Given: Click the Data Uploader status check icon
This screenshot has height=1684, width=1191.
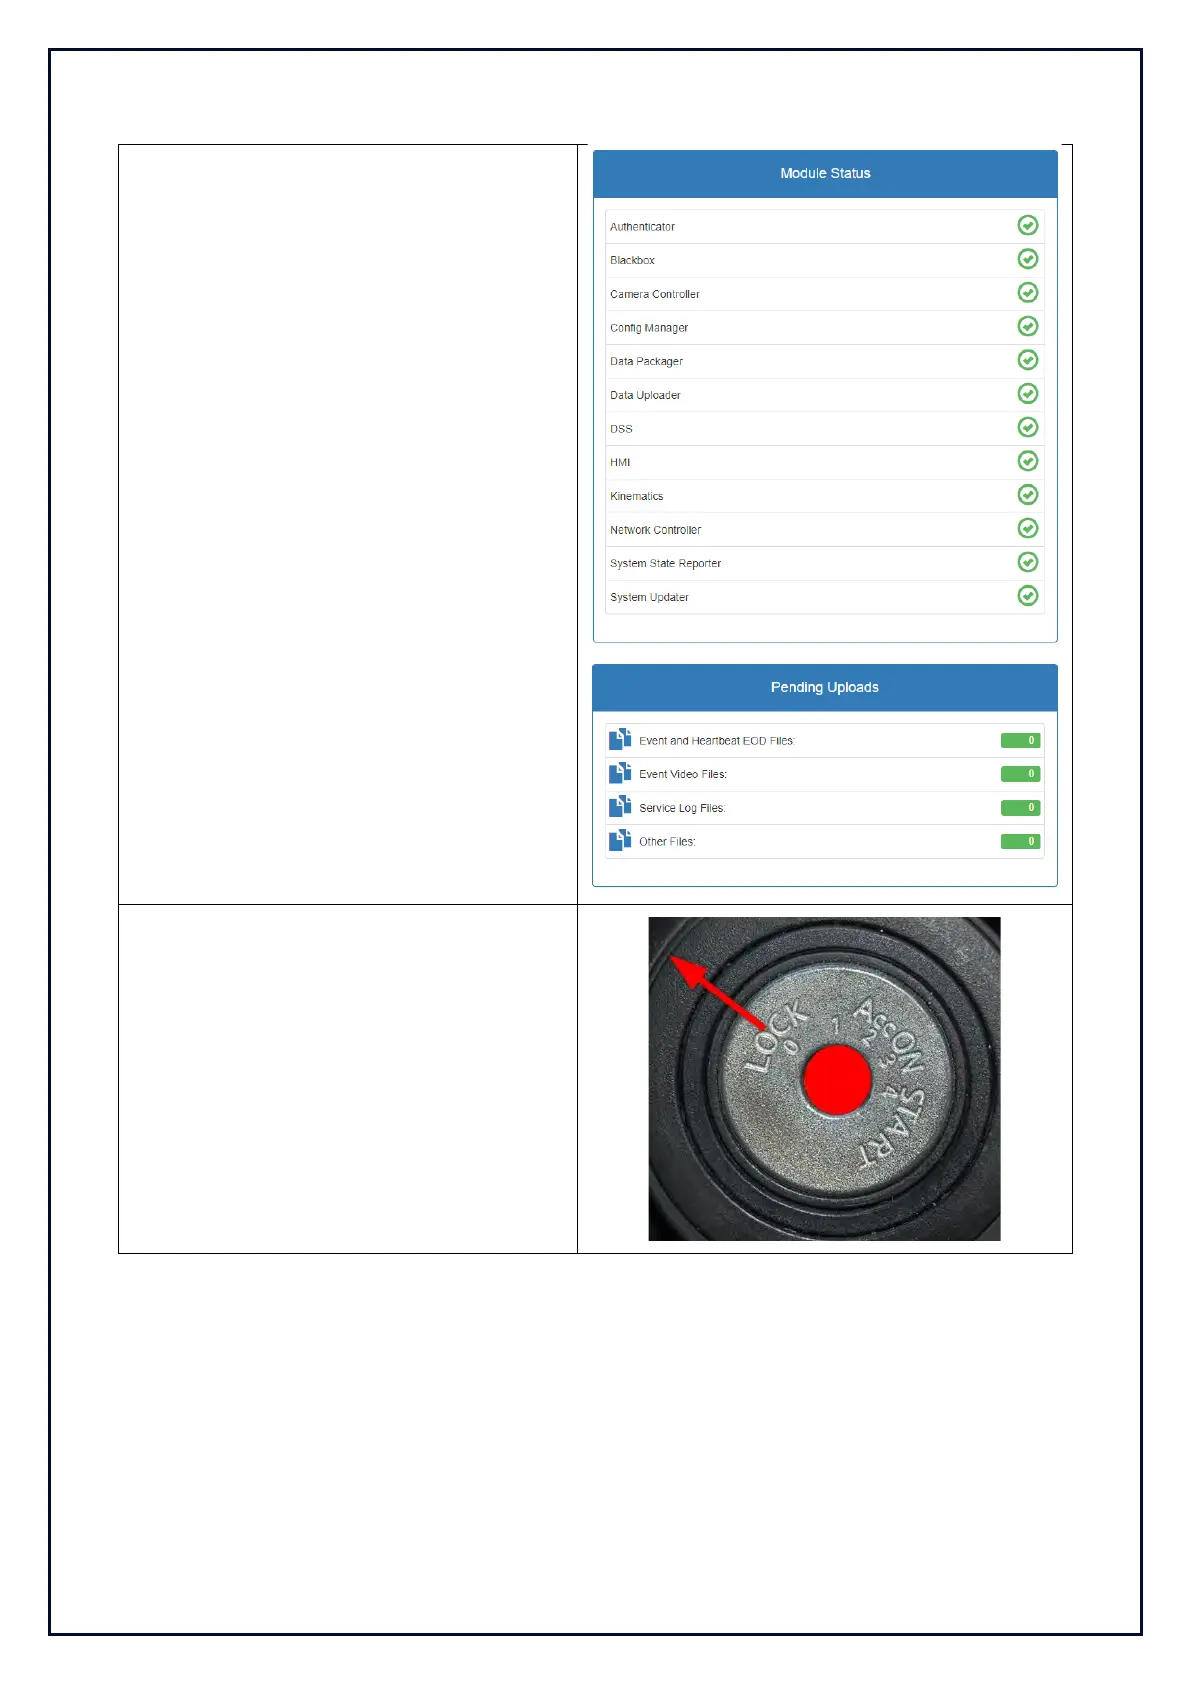Looking at the screenshot, I should coord(1027,393).
